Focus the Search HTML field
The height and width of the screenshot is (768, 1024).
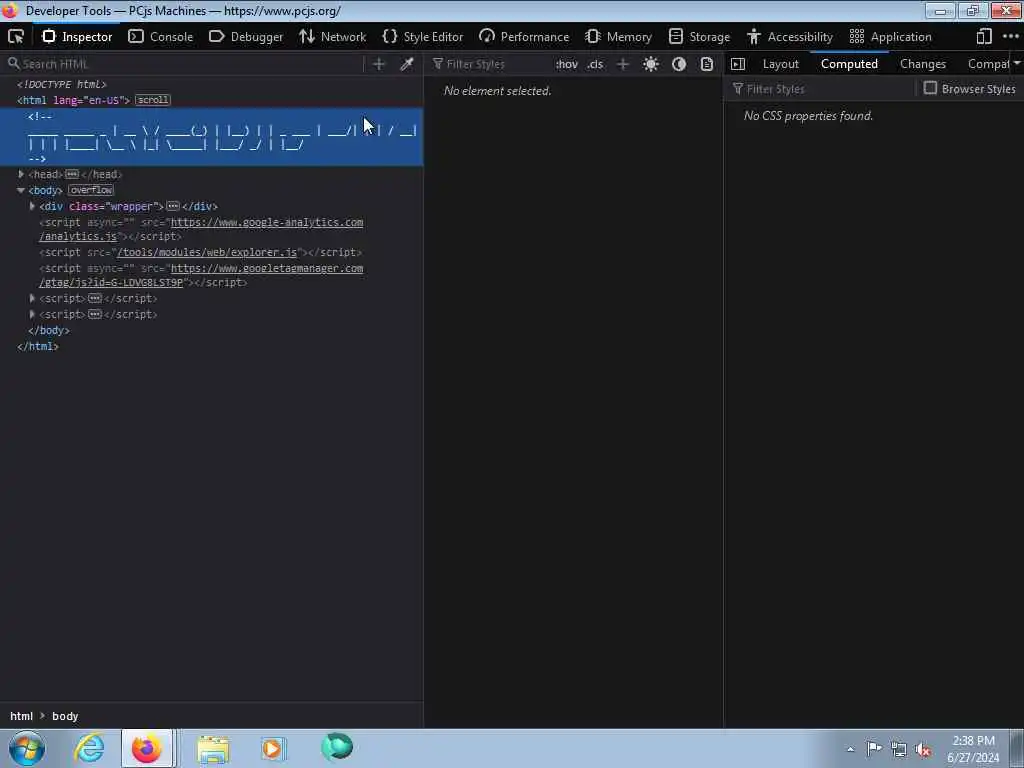[x=183, y=64]
